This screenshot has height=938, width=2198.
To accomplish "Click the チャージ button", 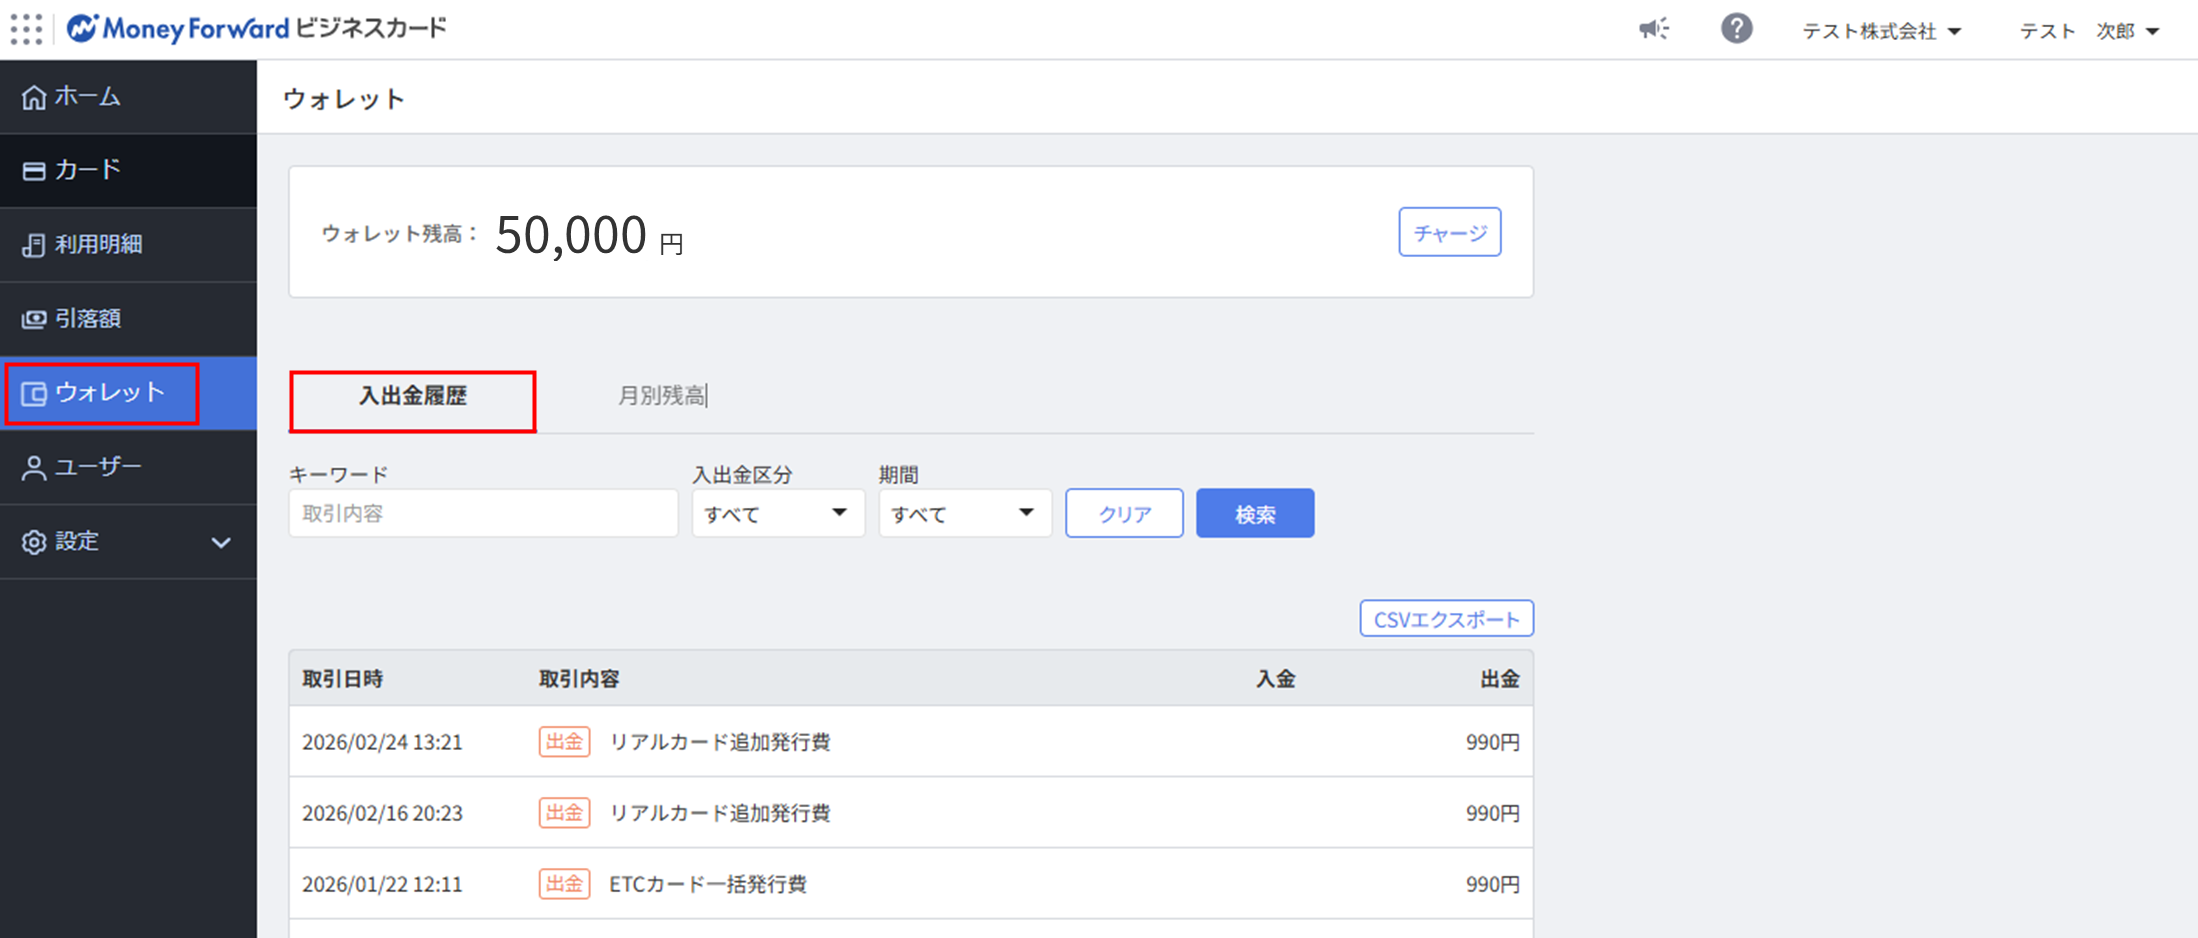I will point(1449,233).
